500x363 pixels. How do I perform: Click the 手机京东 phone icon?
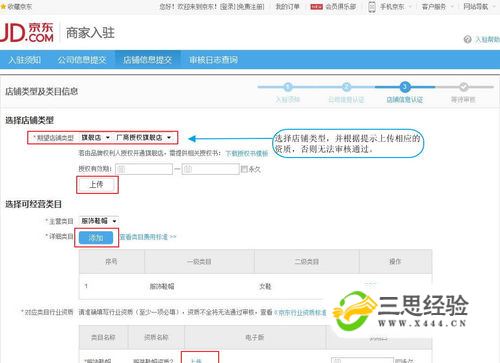tap(372, 7)
